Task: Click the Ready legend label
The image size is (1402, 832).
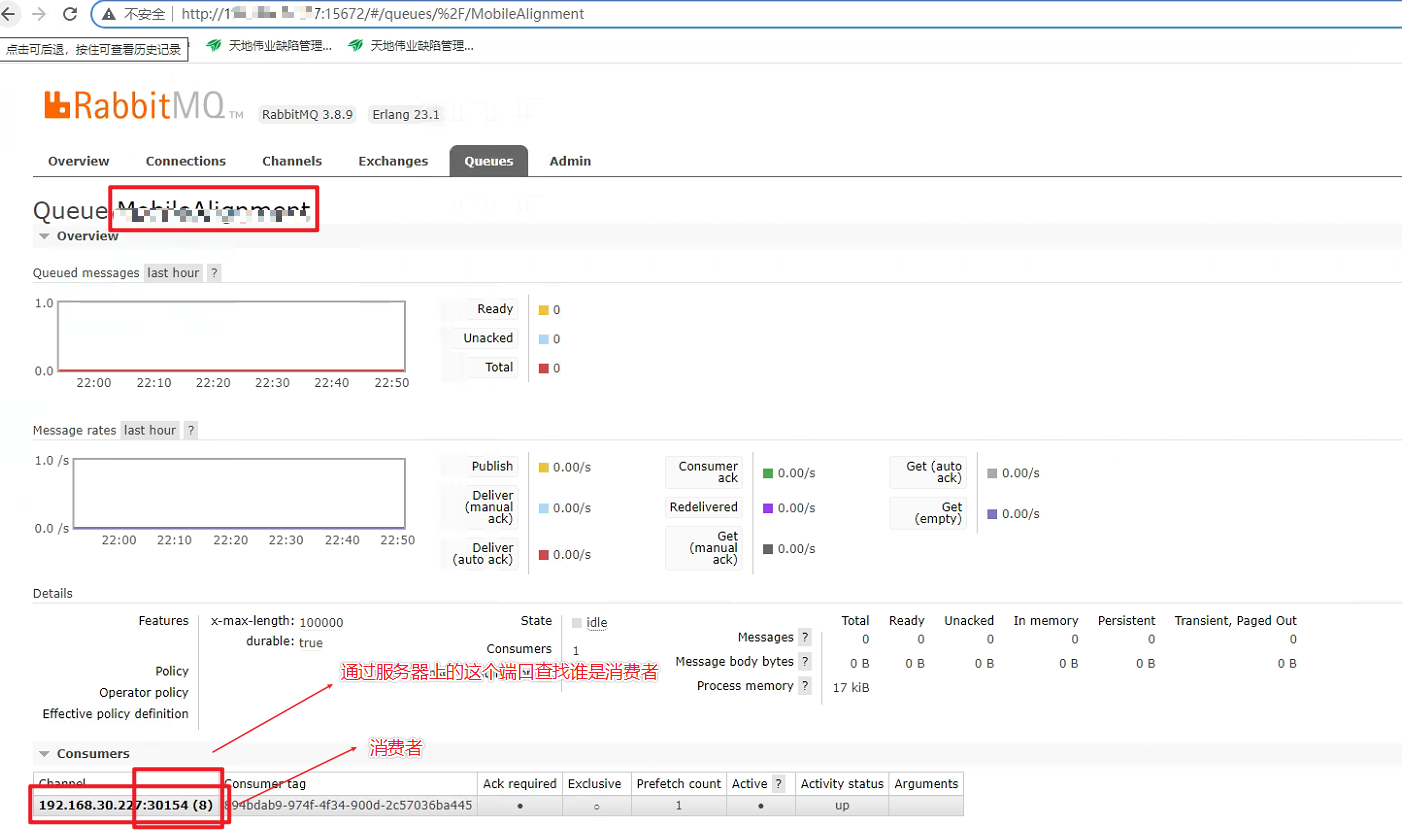Action: click(x=495, y=309)
